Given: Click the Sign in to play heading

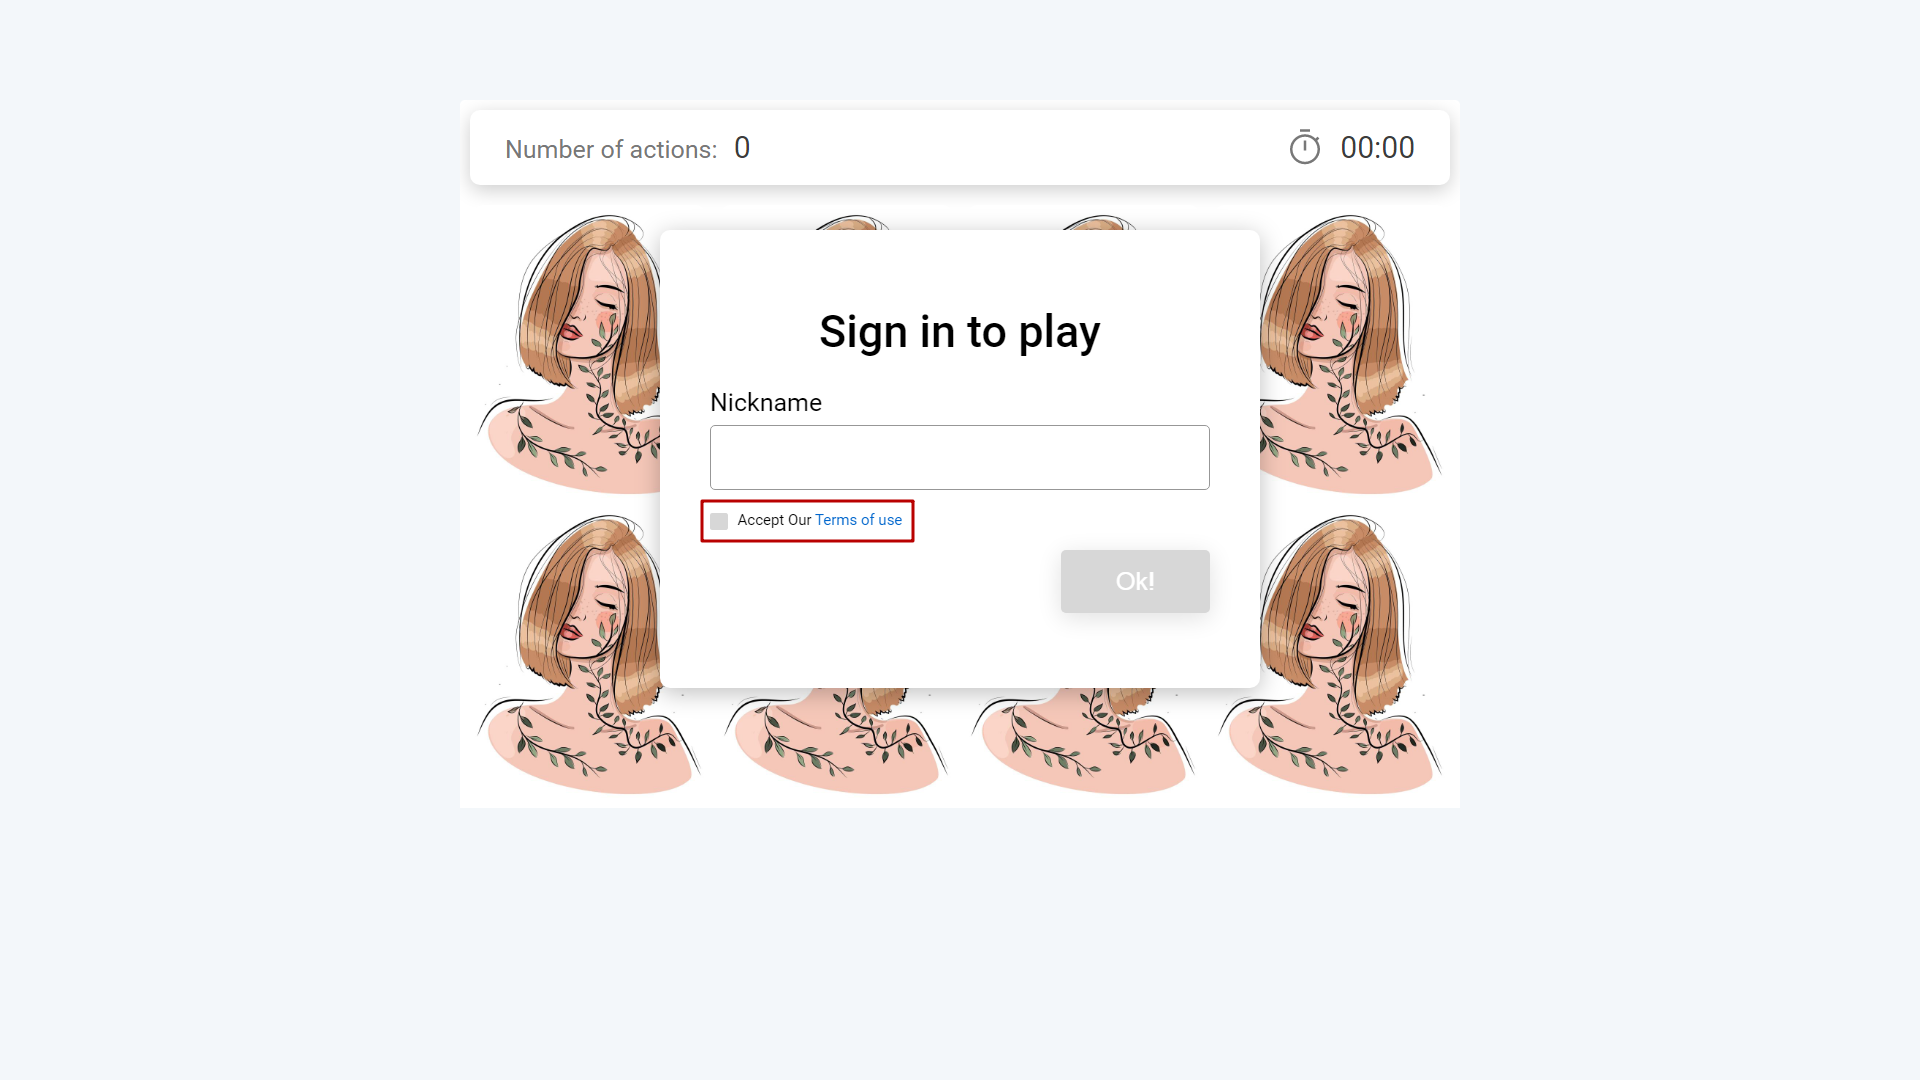Looking at the screenshot, I should (960, 332).
